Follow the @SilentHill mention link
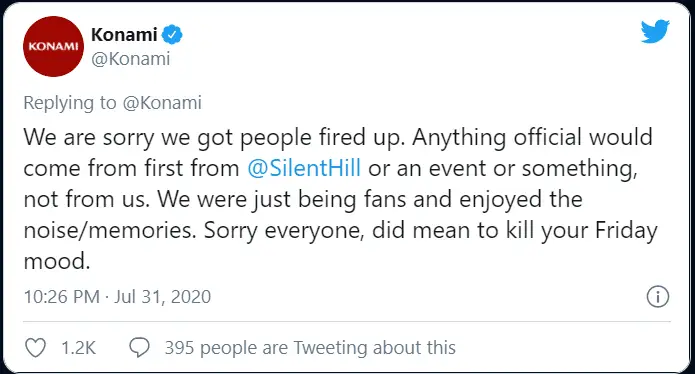This screenshot has height=374, width=695. coord(304,168)
